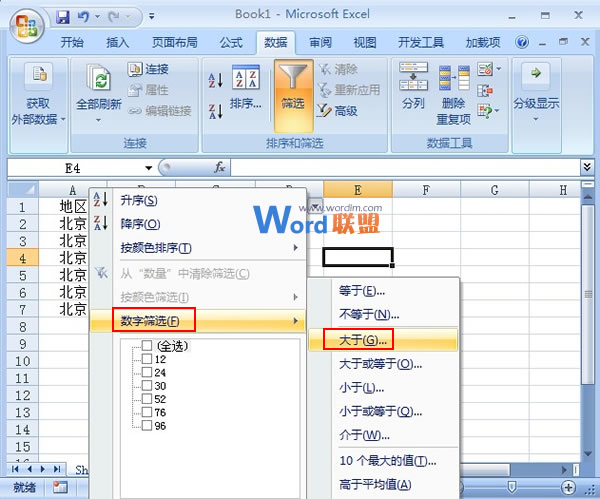Viewport: 600px width, 499px height.
Task: Check the 12 filter checkbox
Action: 147,359
